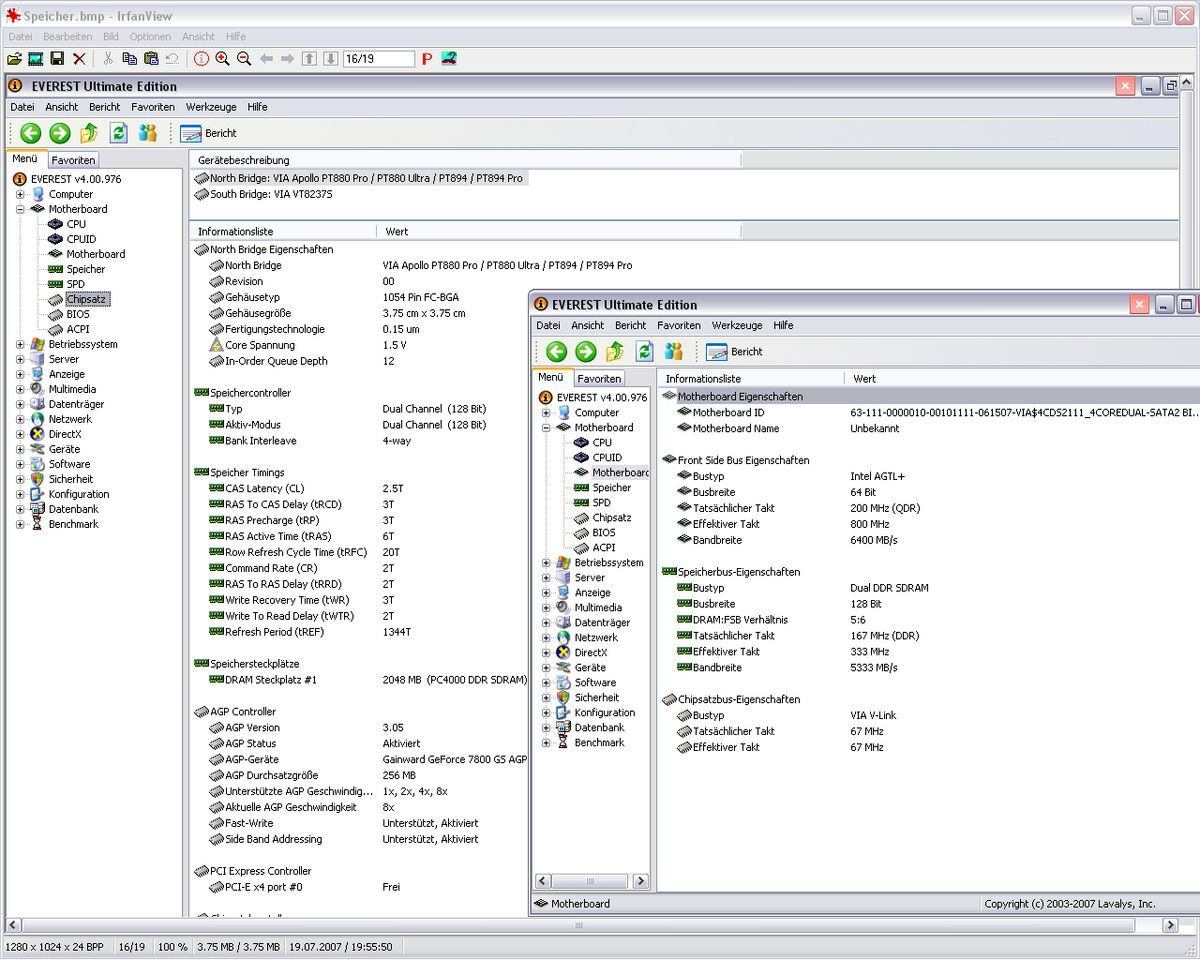Image resolution: width=1200 pixels, height=960 pixels.
Task: Delete the file using IrfanView's red X
Action: tap(79, 59)
